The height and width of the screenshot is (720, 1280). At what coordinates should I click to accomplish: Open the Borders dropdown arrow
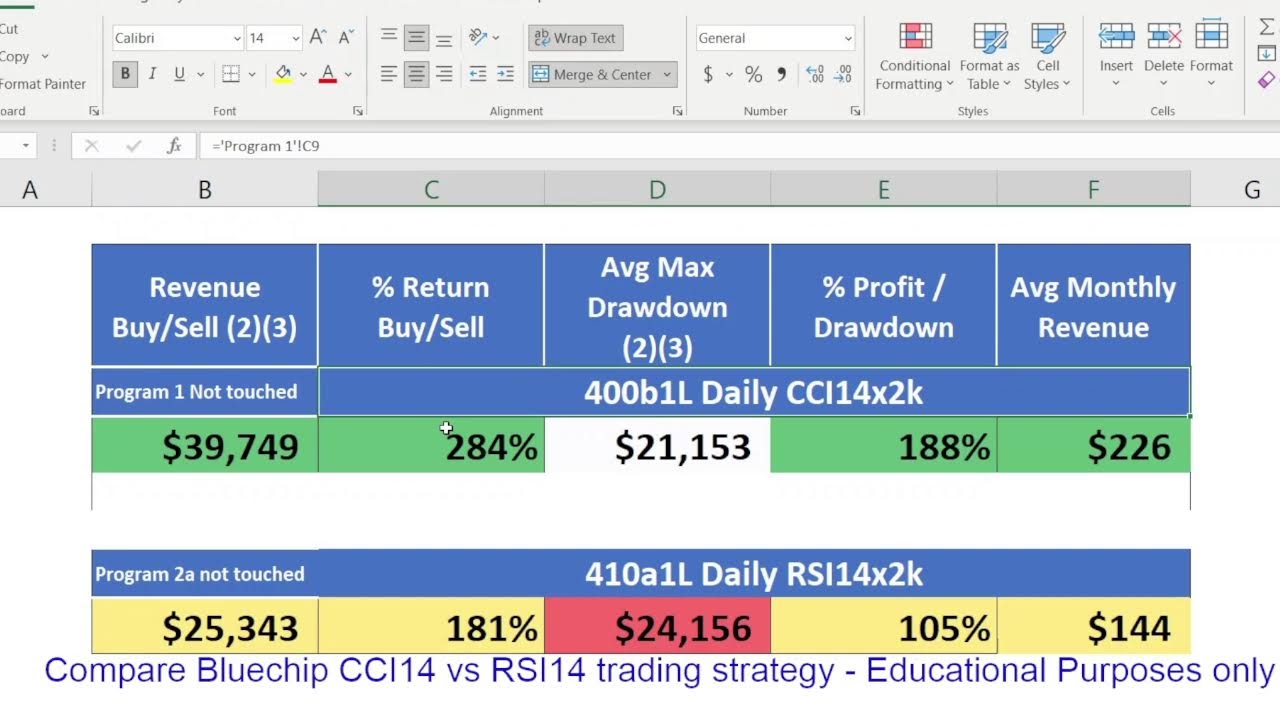tap(252, 74)
